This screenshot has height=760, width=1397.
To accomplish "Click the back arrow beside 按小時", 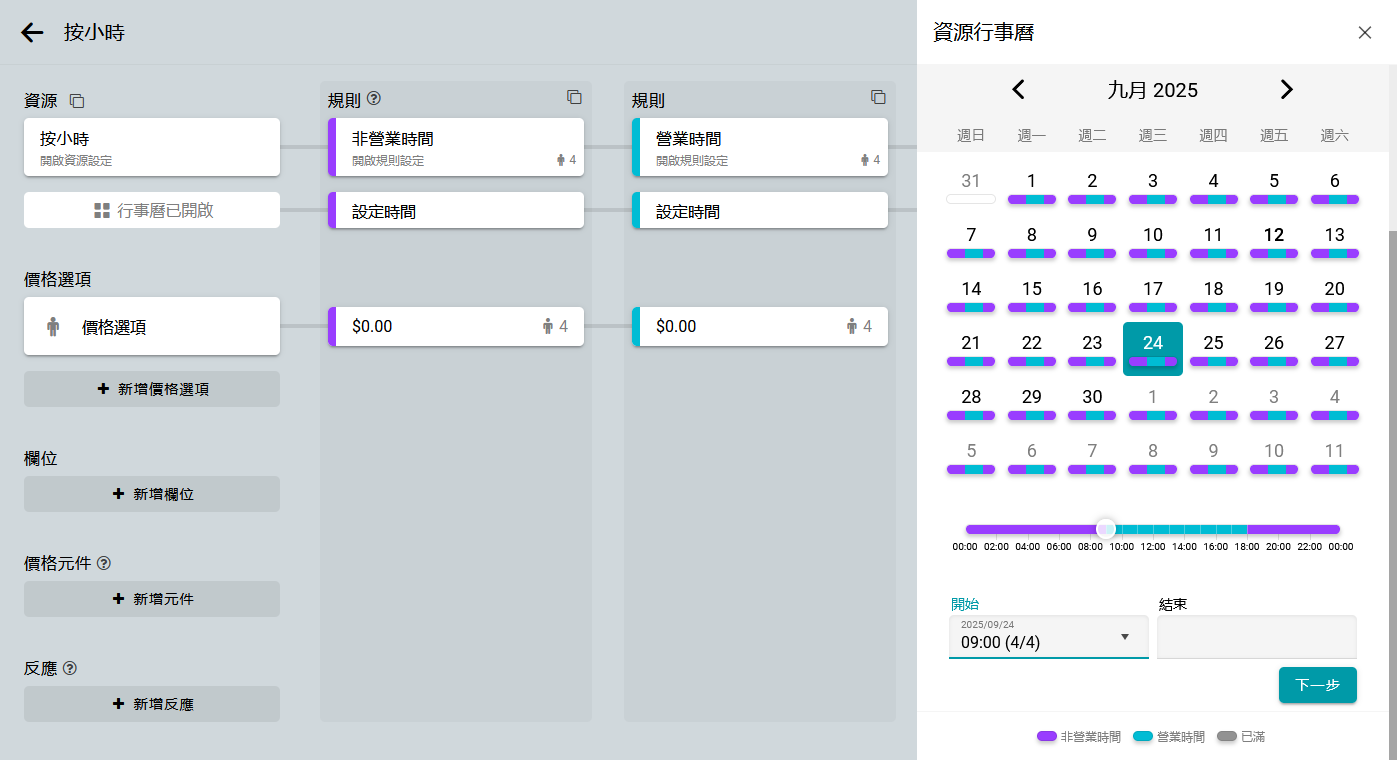I will [x=32, y=33].
